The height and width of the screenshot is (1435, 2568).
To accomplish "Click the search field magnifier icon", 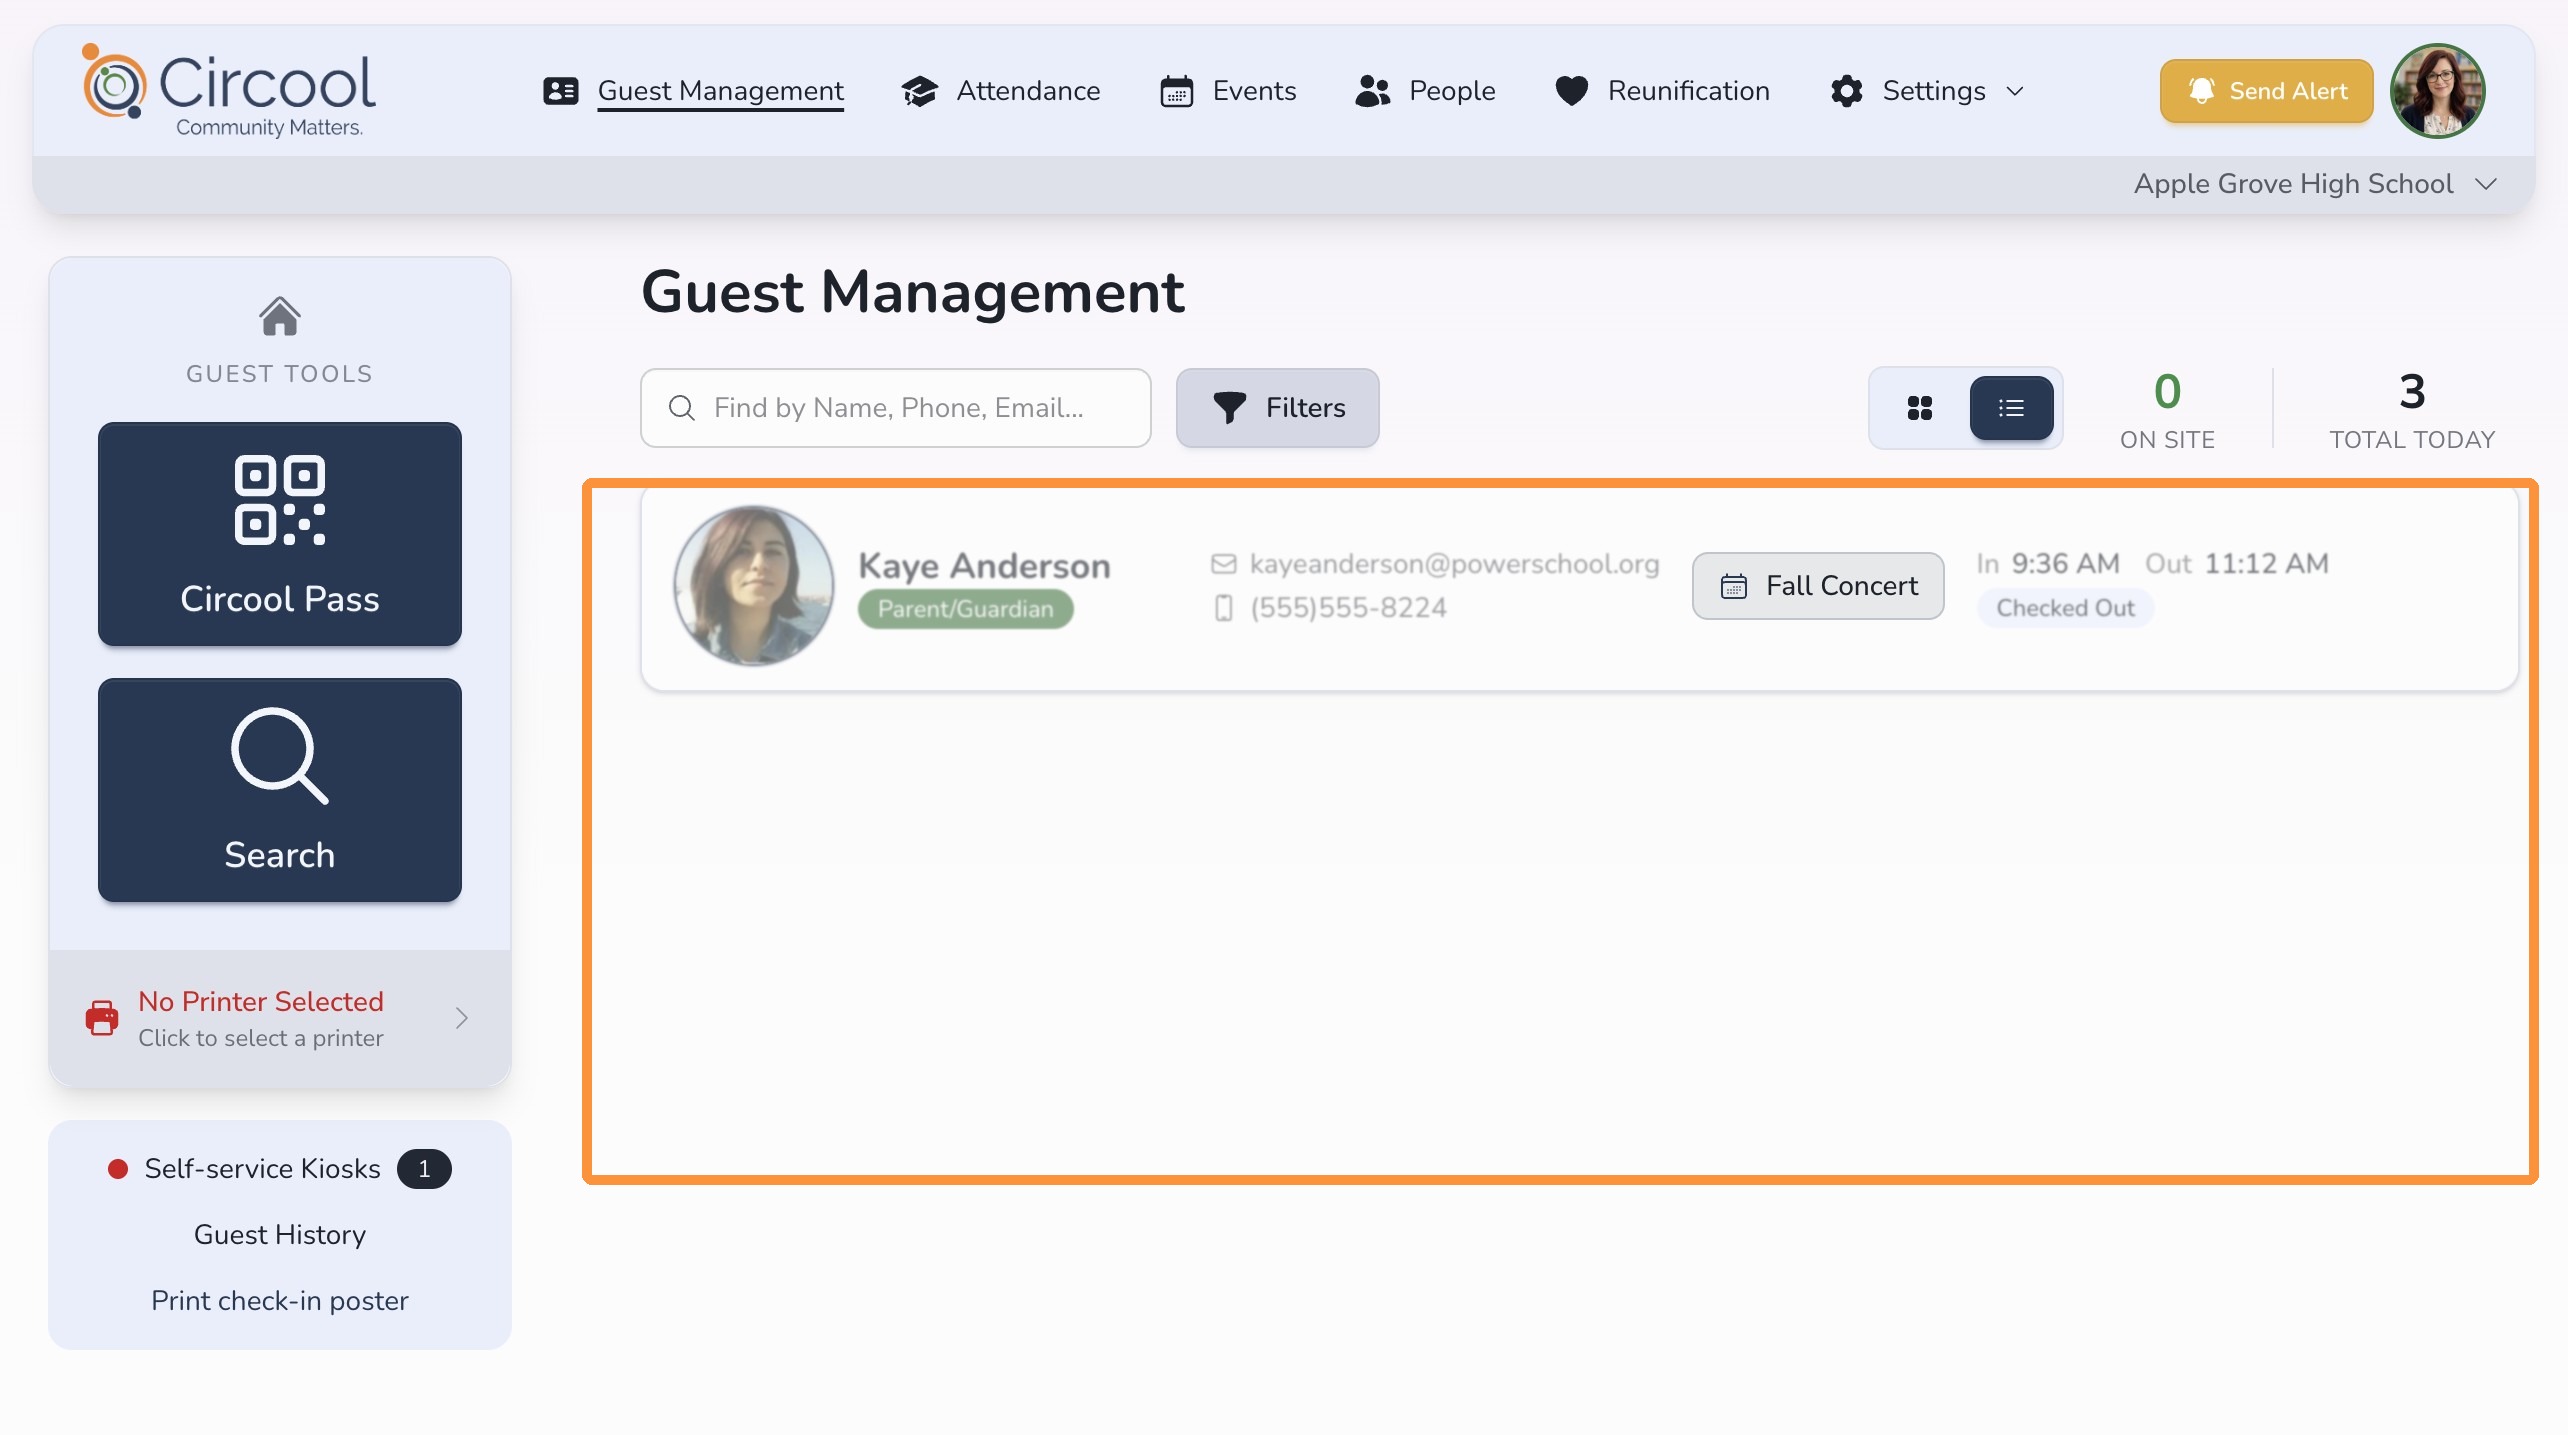I will click(682, 408).
